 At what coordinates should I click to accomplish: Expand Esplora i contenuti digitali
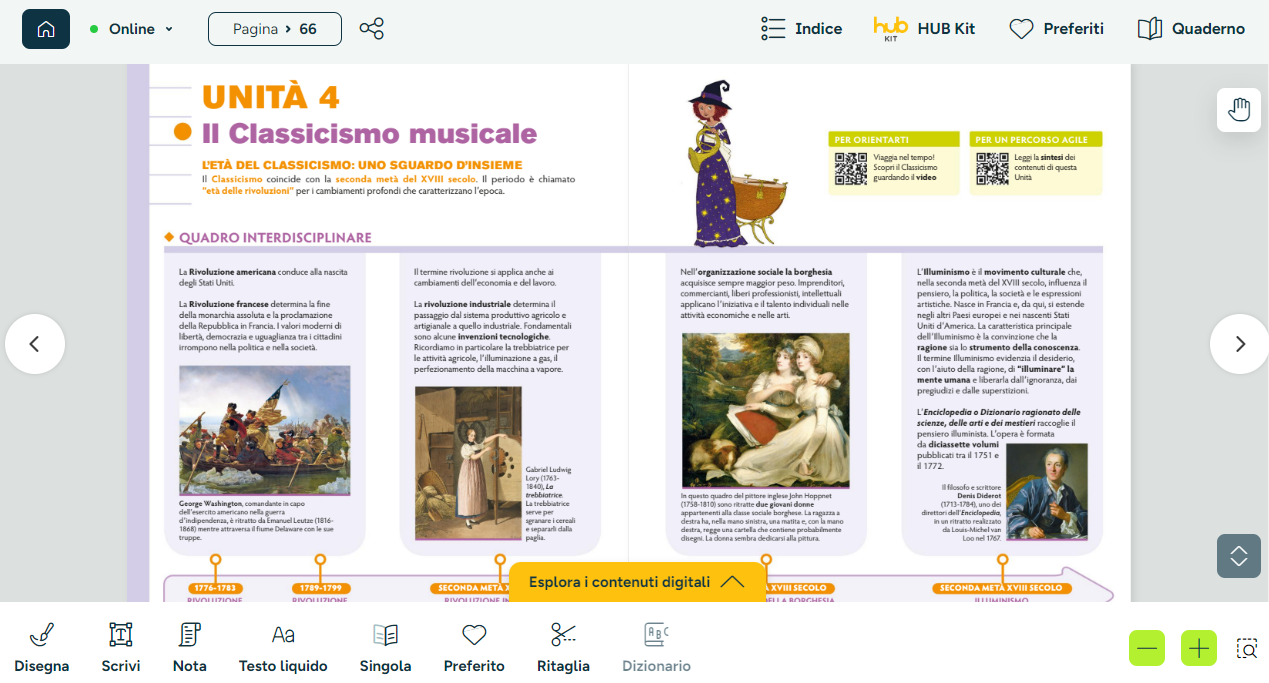[x=637, y=582]
